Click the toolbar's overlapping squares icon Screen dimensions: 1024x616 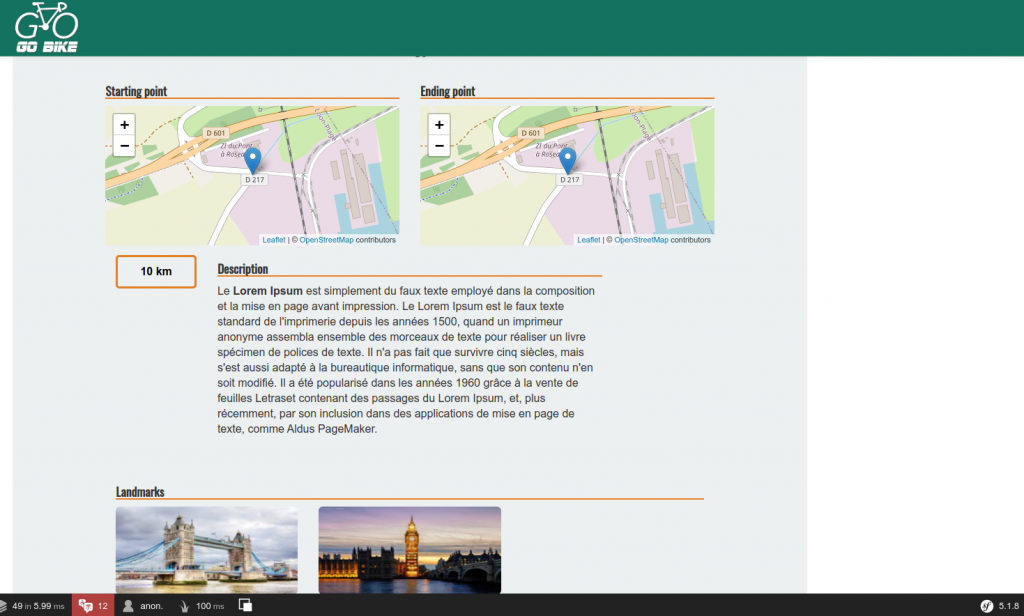point(245,605)
